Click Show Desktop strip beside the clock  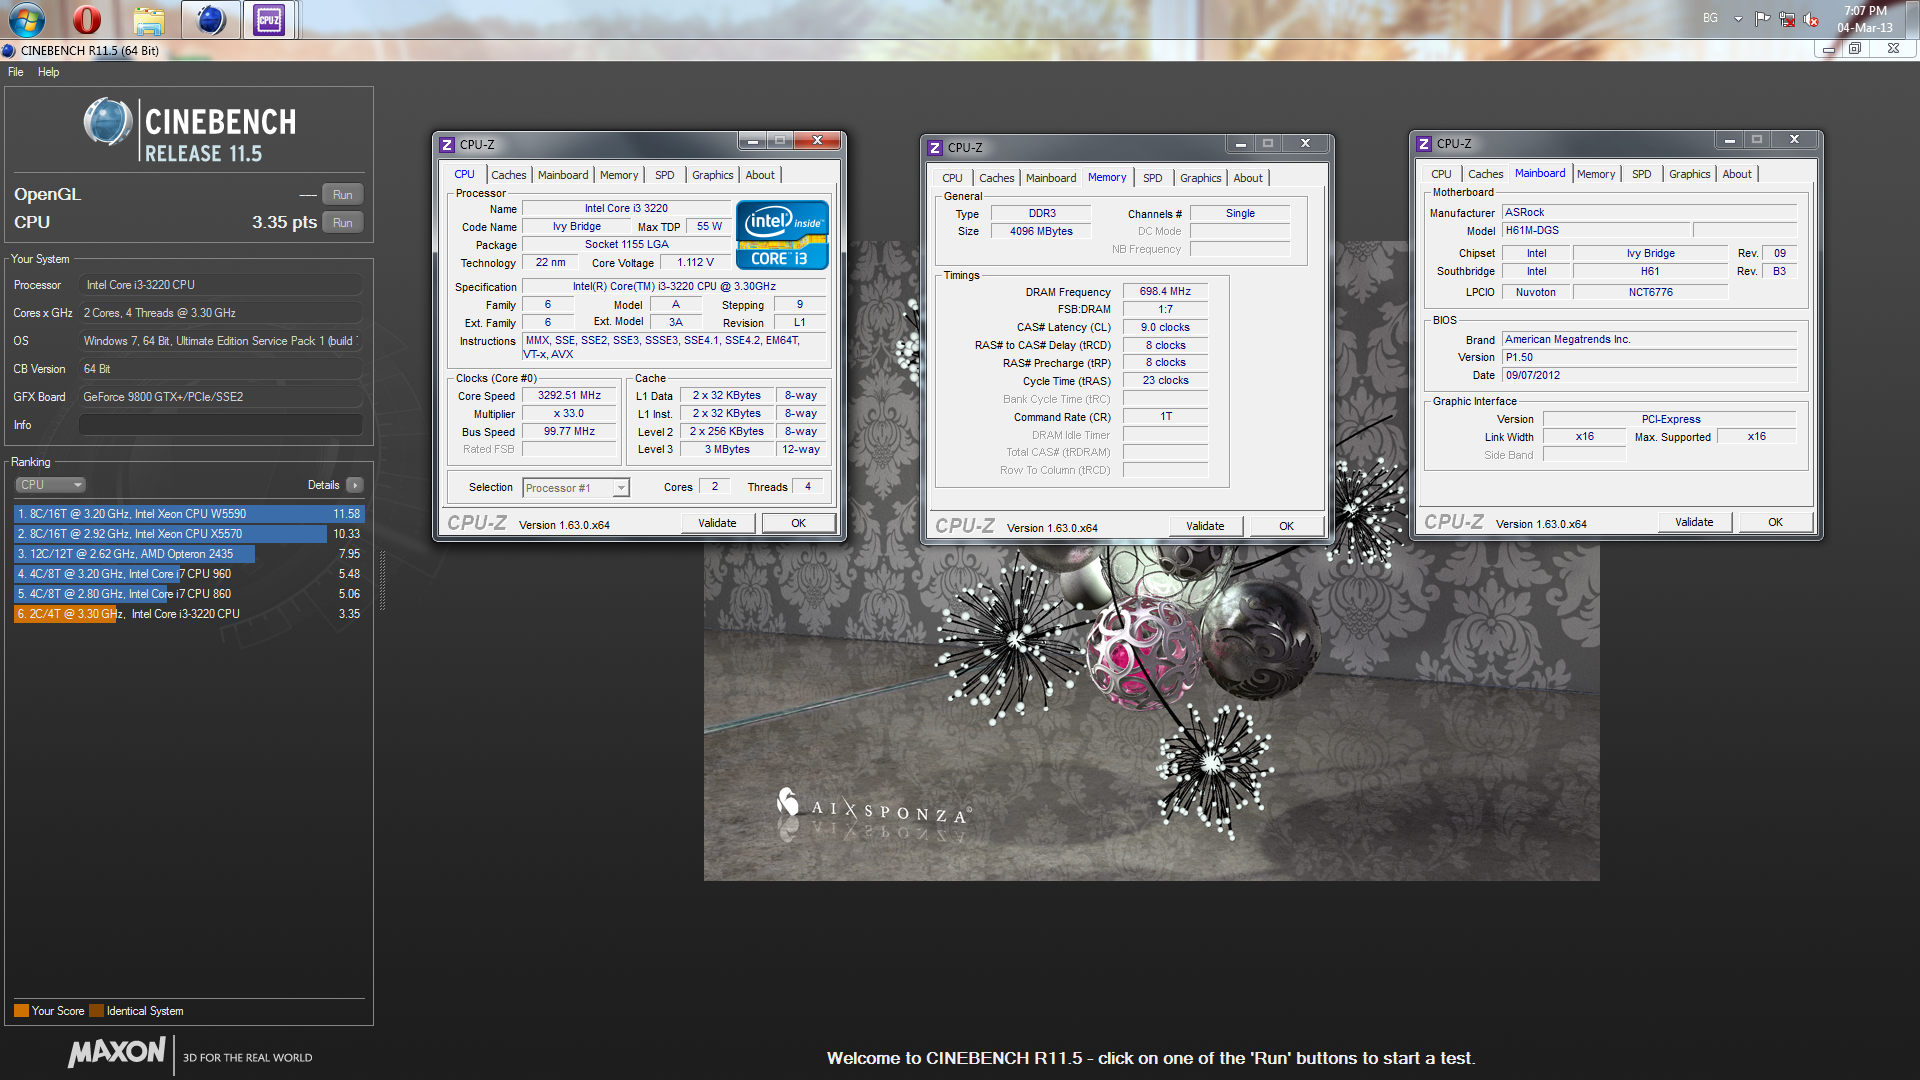[1912, 19]
